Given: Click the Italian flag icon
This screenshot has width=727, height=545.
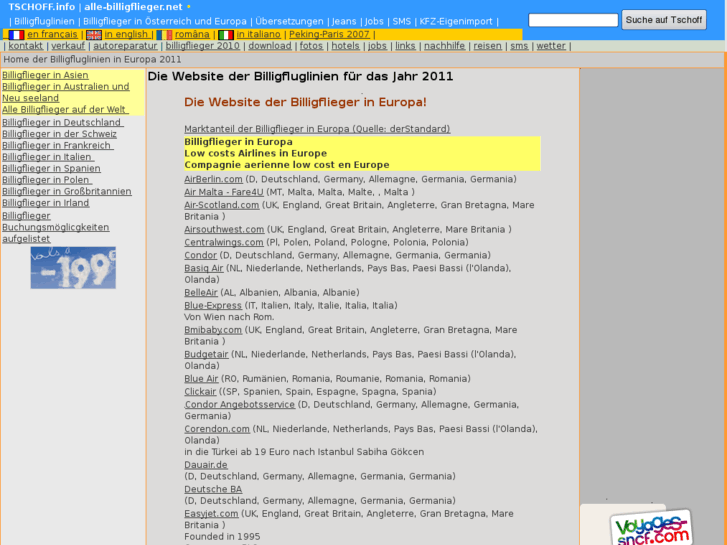Looking at the screenshot, I should 226,35.
